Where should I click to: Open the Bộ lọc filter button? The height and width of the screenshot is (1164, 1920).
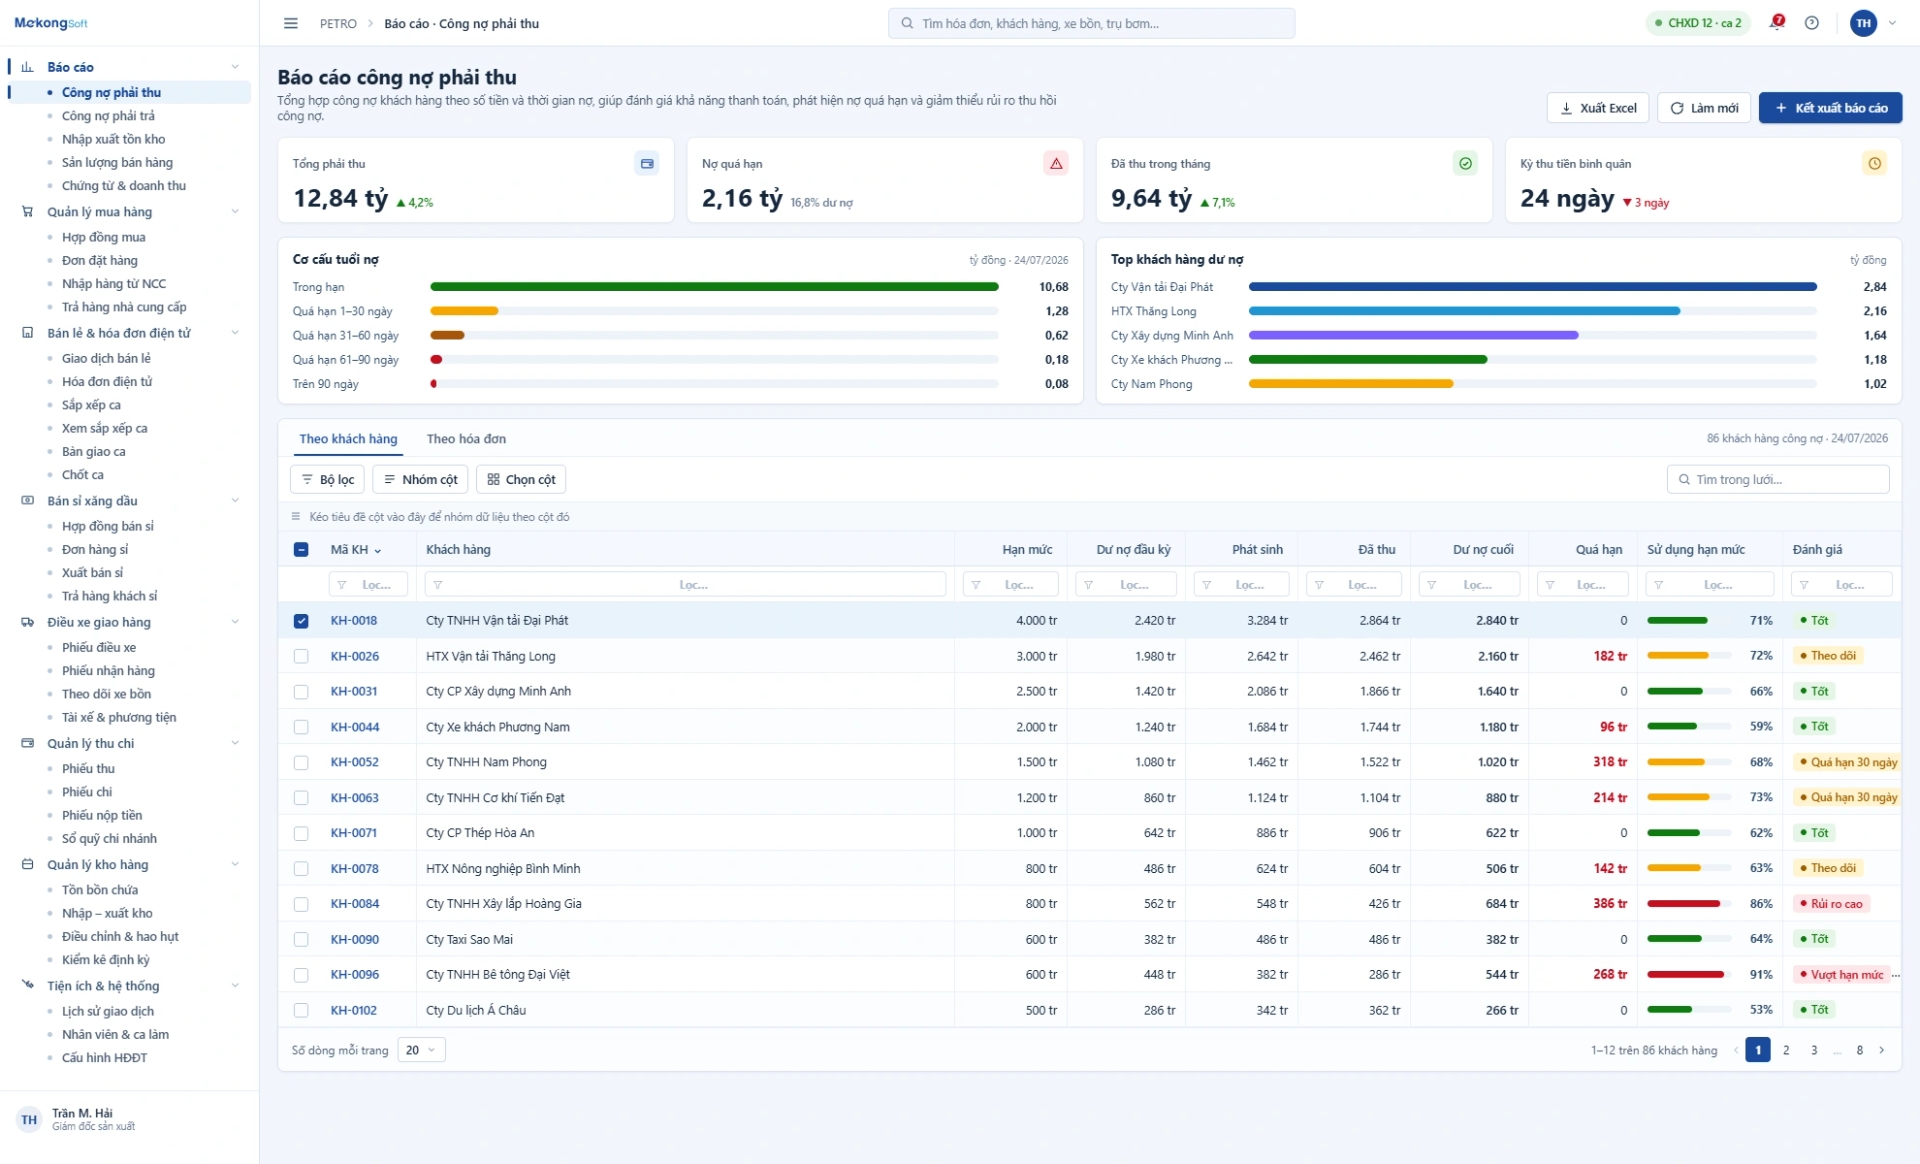pyautogui.click(x=327, y=480)
